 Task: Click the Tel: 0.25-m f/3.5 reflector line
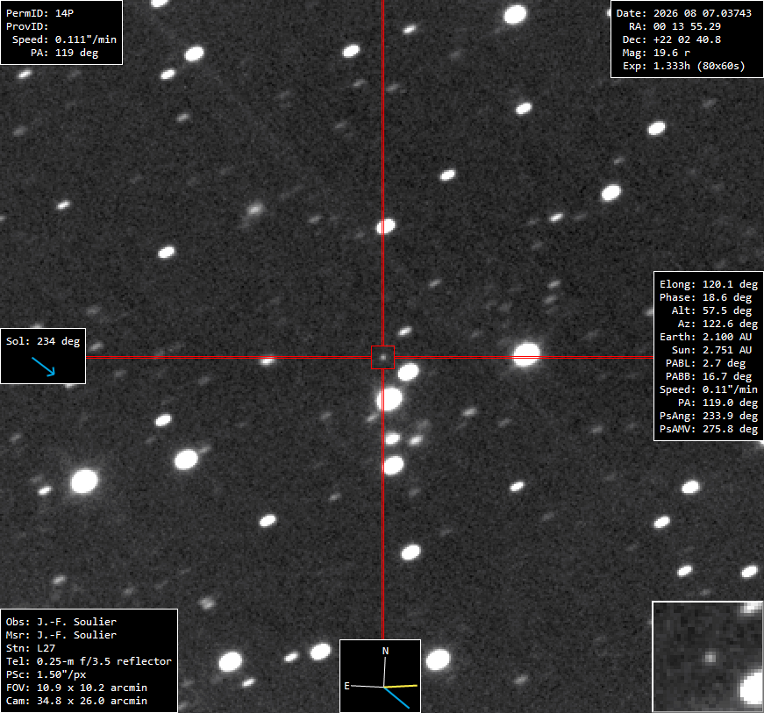click(x=89, y=661)
